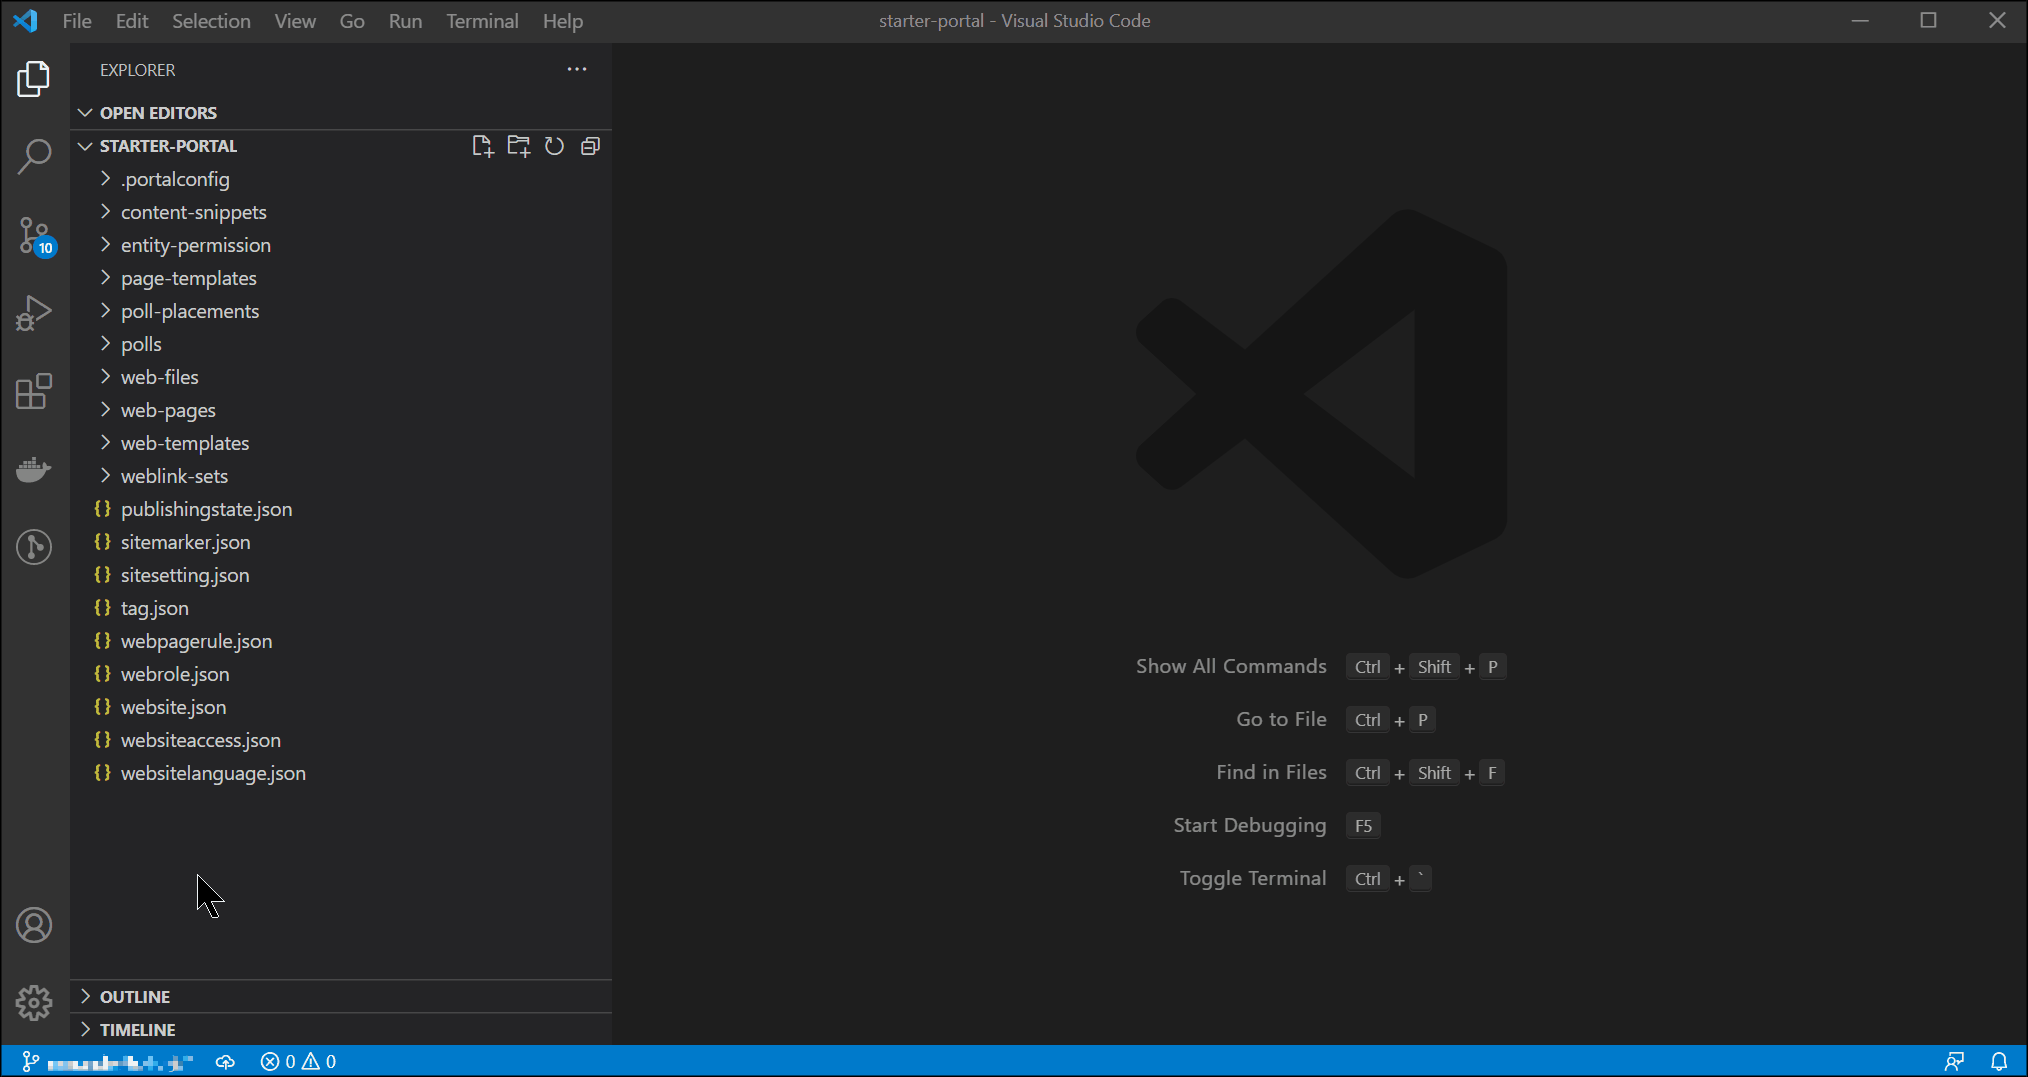This screenshot has width=2028, height=1077.
Task: Refresh the explorer file tree
Action: 554,146
